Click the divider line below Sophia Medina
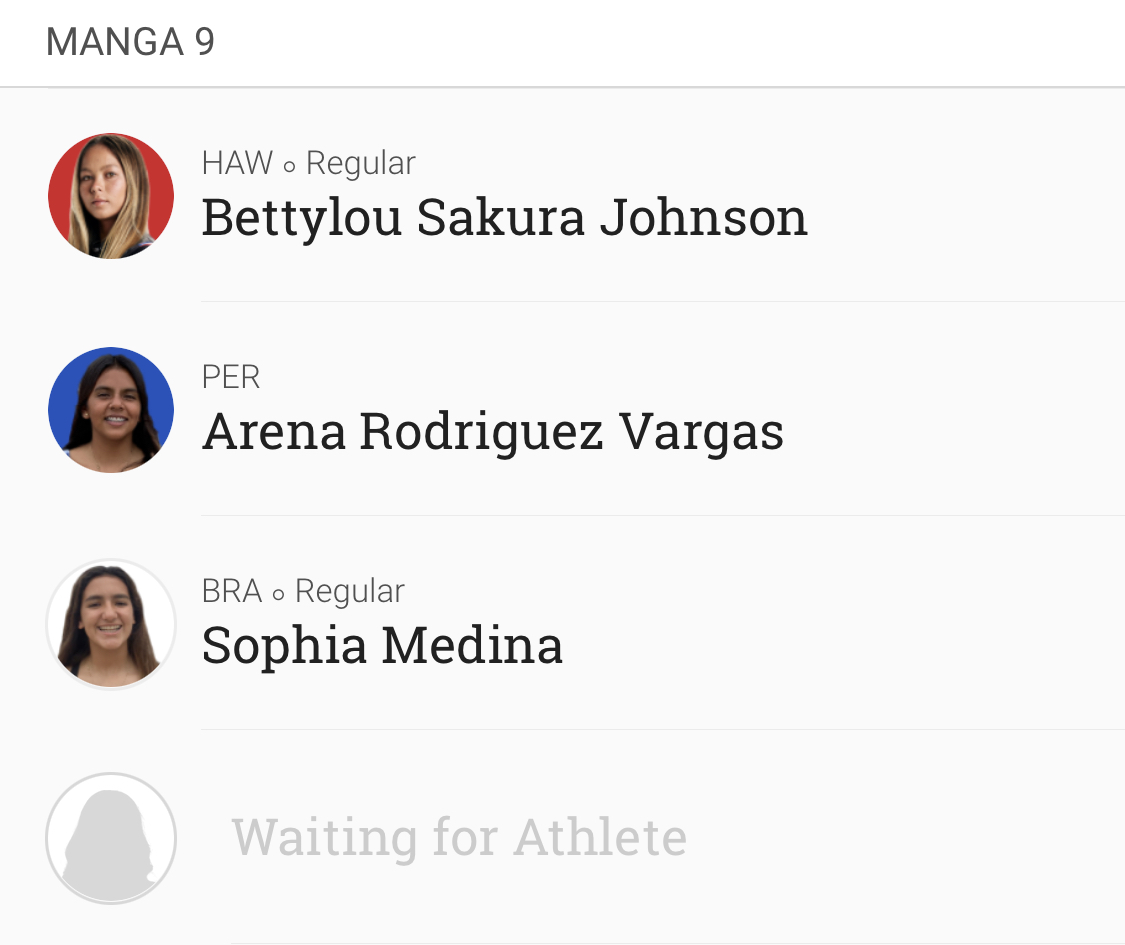The width and height of the screenshot is (1125, 945). click(x=663, y=729)
